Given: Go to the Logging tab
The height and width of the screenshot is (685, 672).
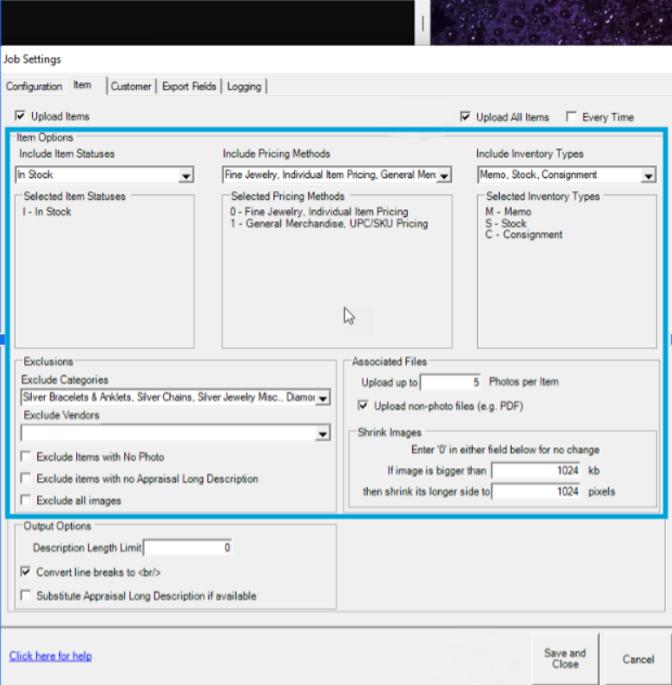Looking at the screenshot, I should [244, 87].
